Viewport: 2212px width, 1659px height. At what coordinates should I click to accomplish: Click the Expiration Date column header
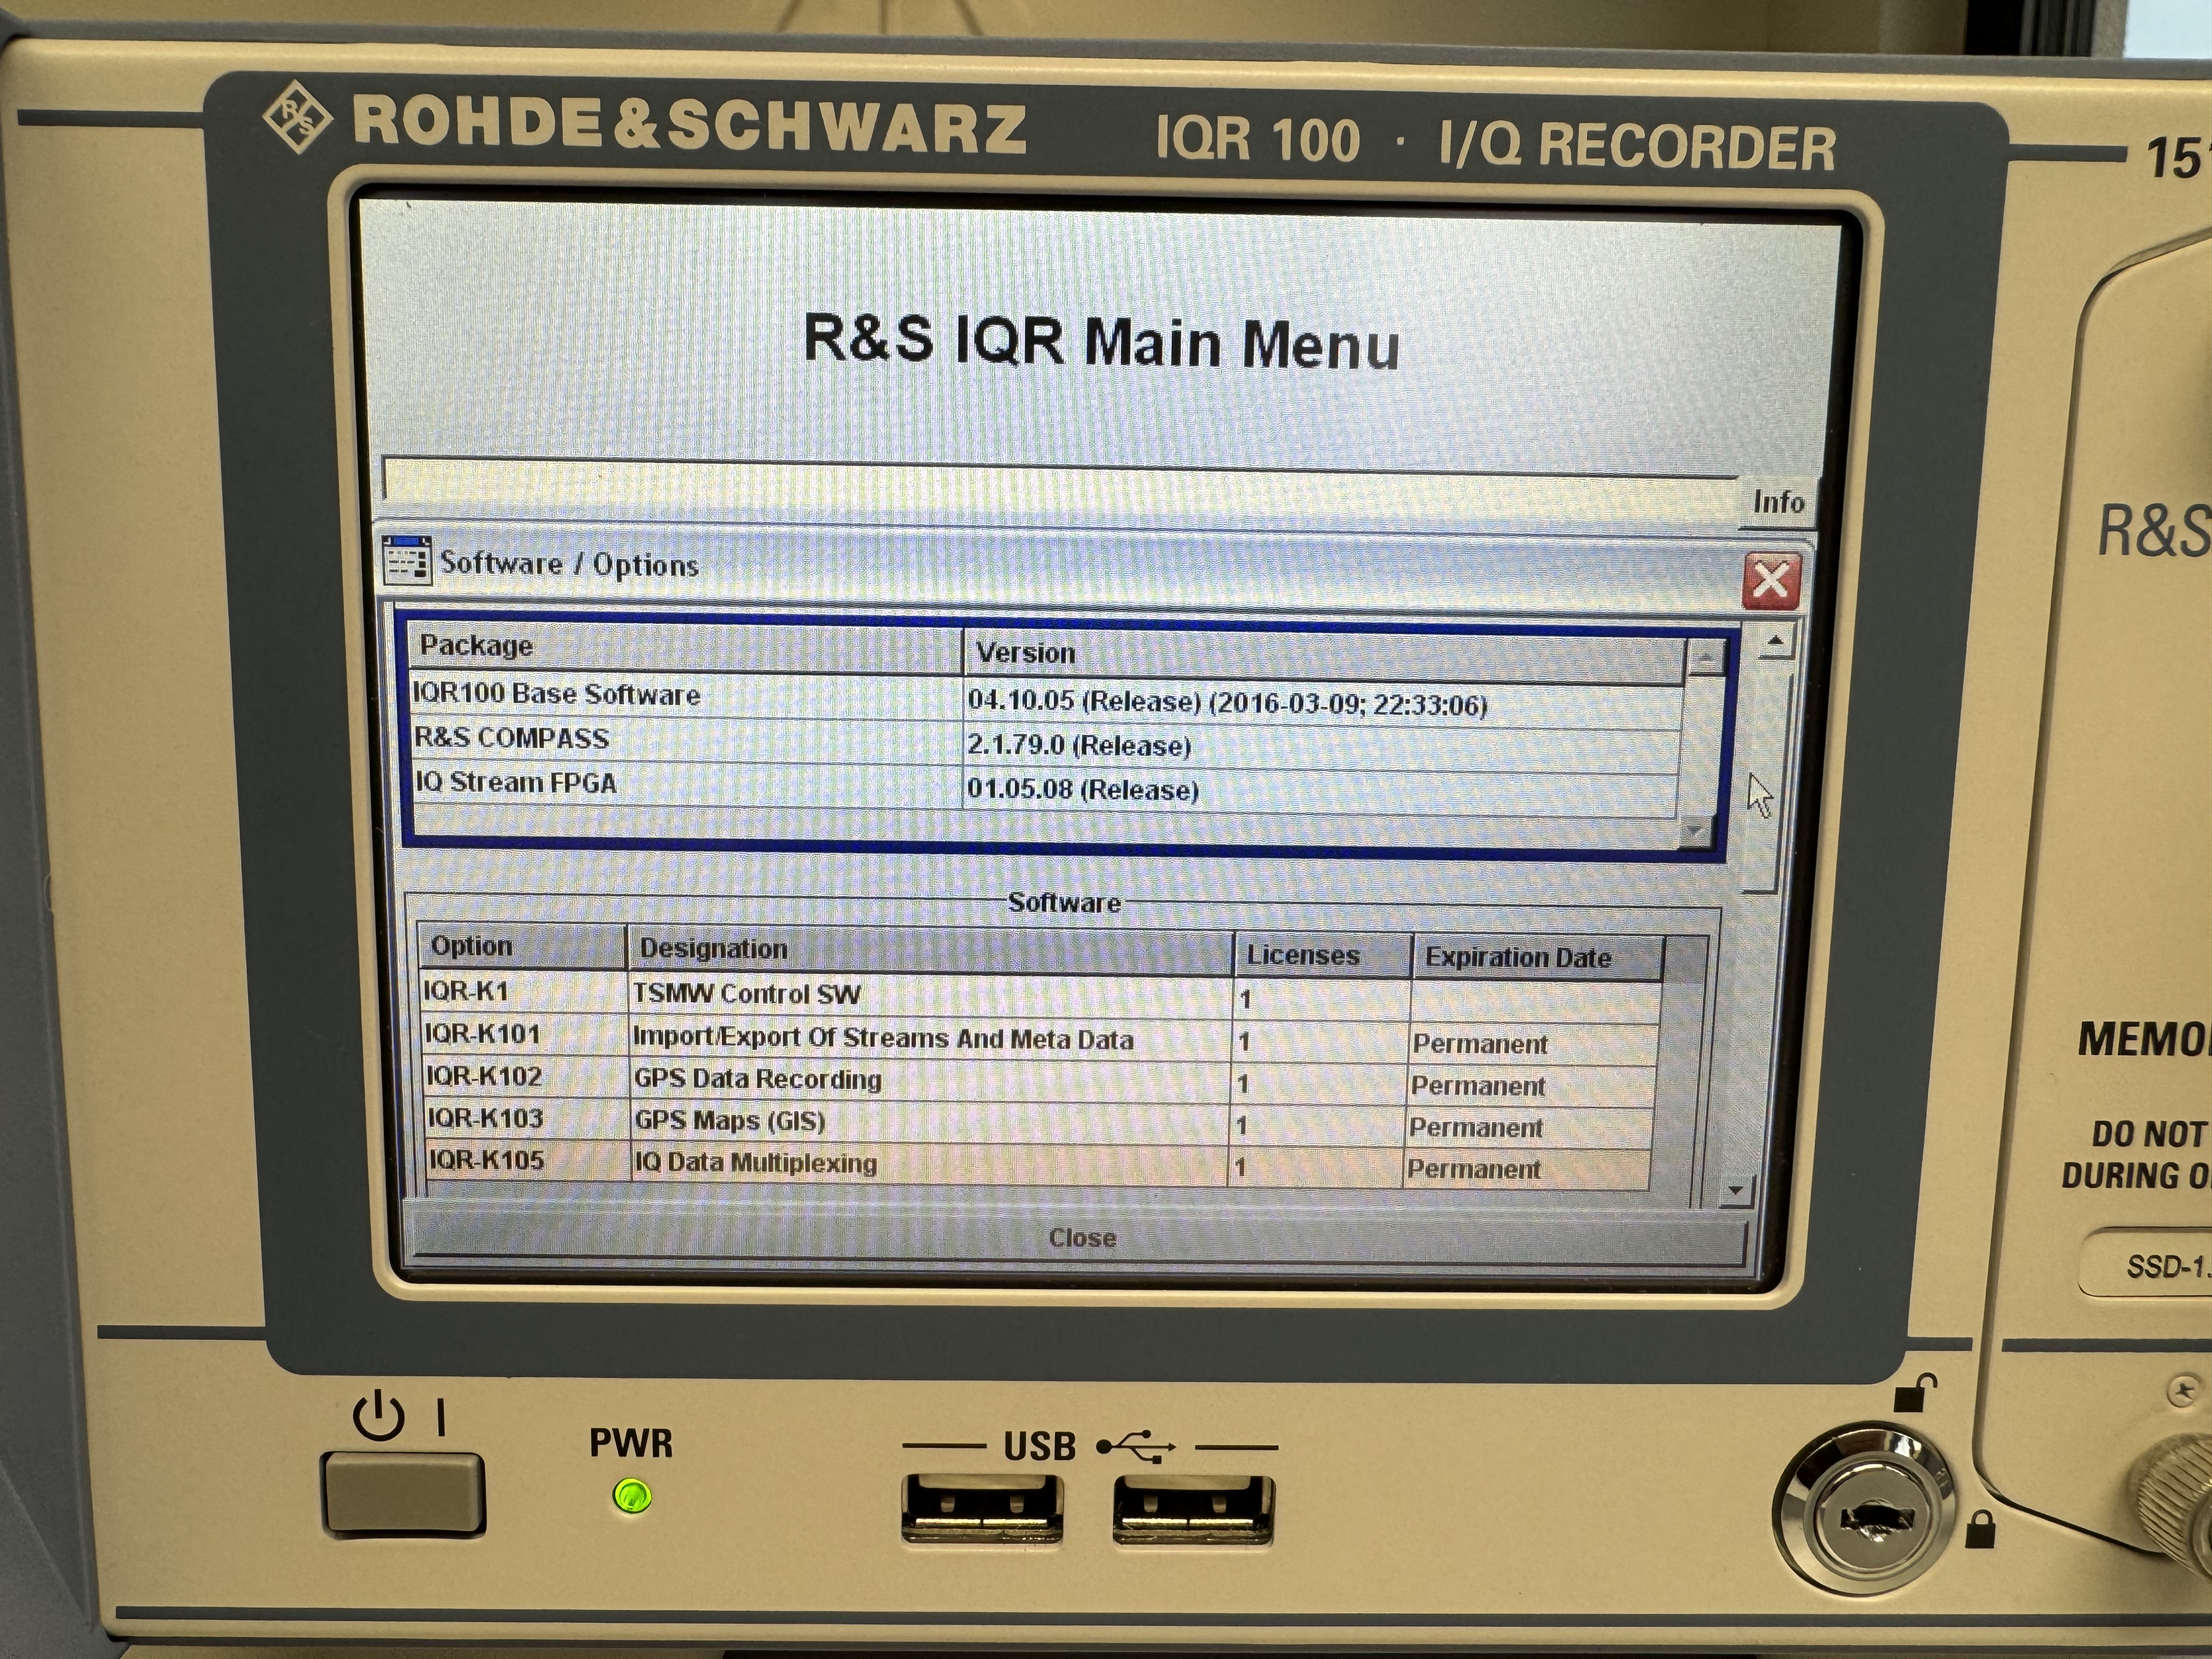[1538, 958]
